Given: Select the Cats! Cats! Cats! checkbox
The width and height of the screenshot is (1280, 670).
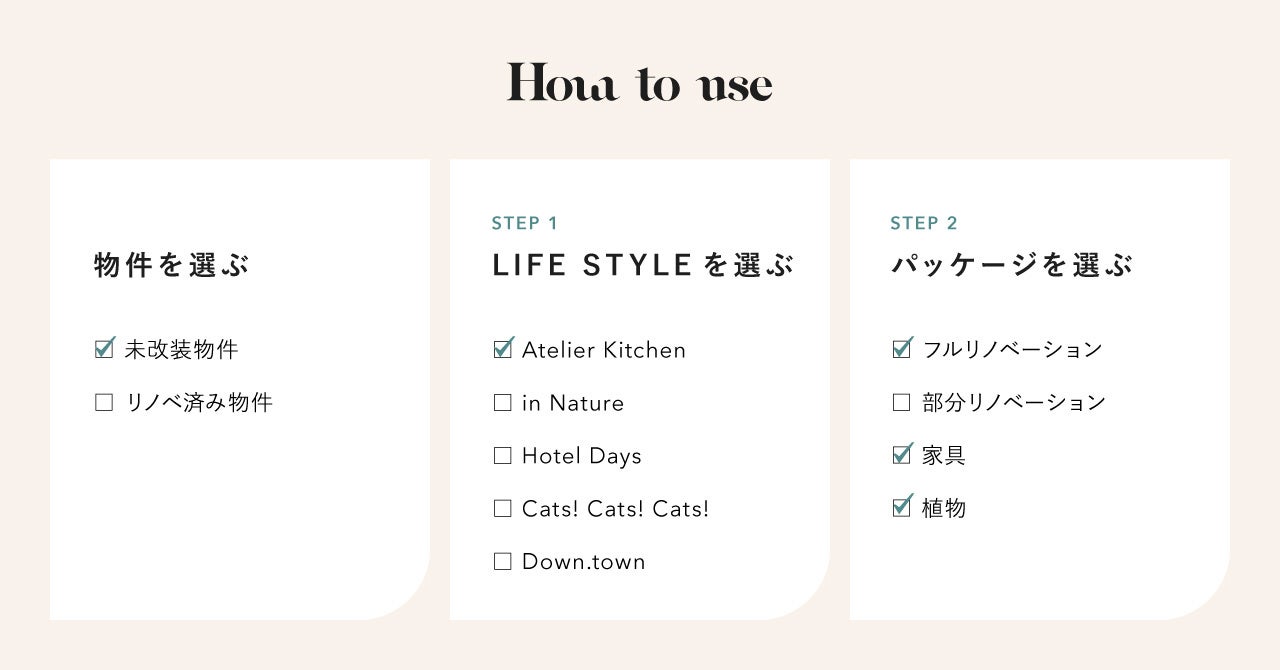Looking at the screenshot, I should (503, 508).
